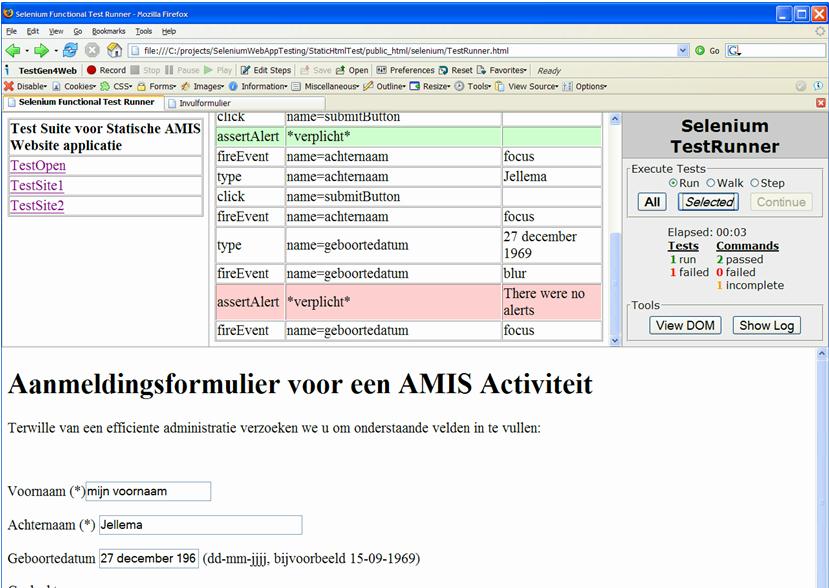Viewport: 829px width, 588px height.
Task: Click the Achternaam input field
Action: click(x=200, y=525)
